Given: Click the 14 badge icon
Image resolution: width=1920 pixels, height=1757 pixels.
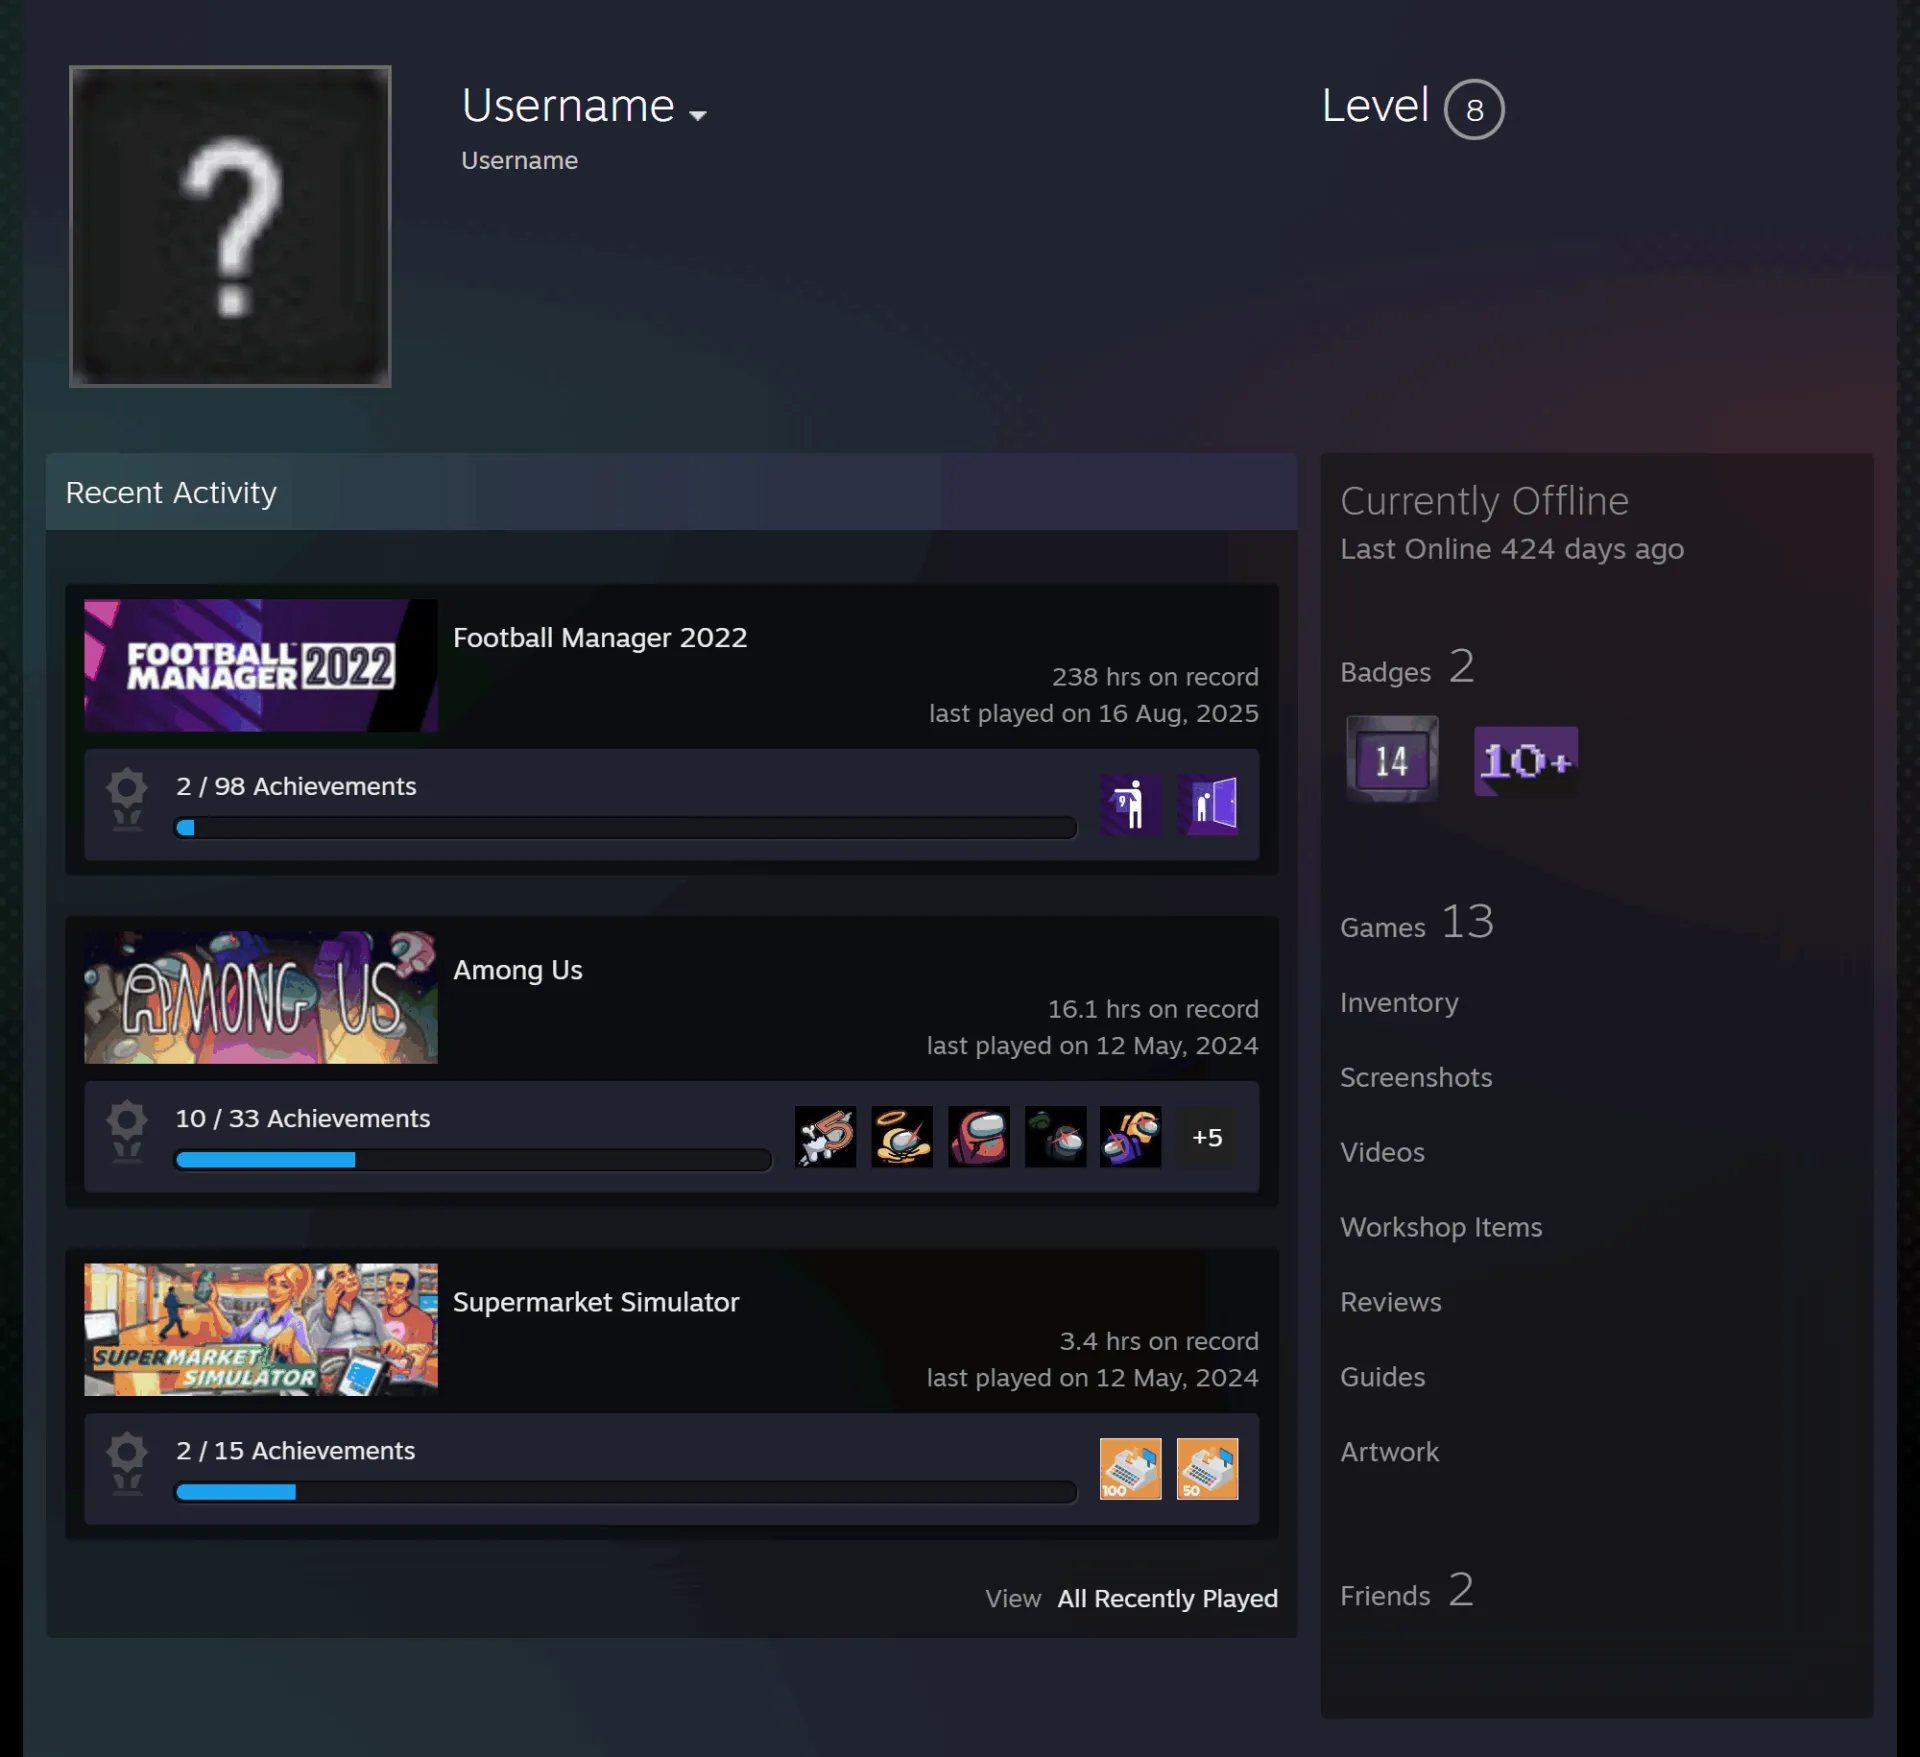Looking at the screenshot, I should pos(1392,759).
